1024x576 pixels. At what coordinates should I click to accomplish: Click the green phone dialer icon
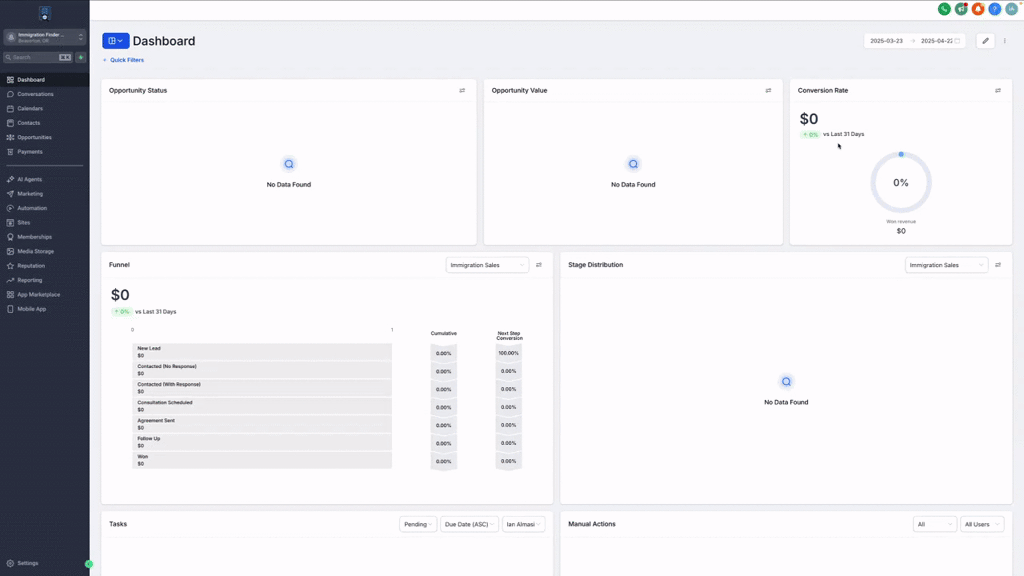(944, 9)
